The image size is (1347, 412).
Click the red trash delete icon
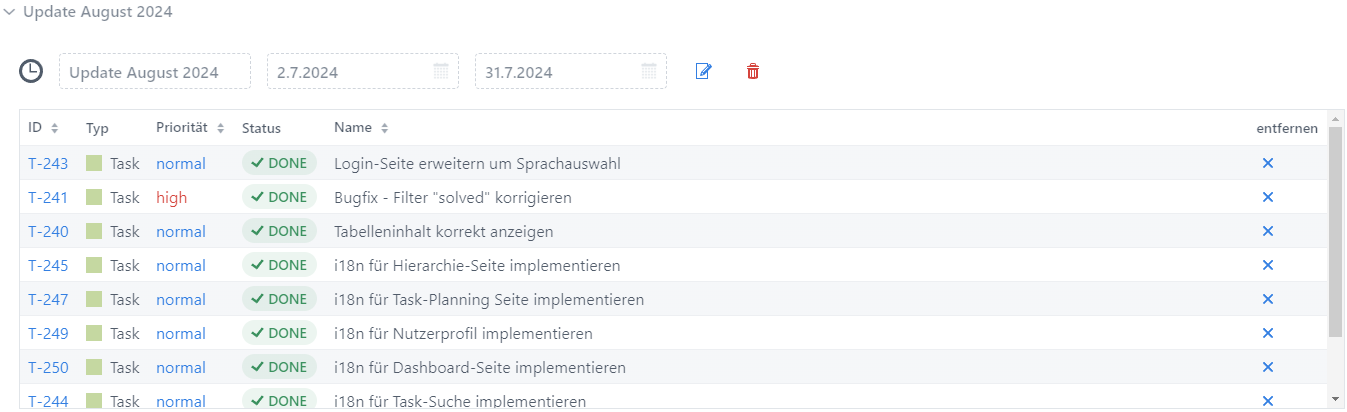753,72
